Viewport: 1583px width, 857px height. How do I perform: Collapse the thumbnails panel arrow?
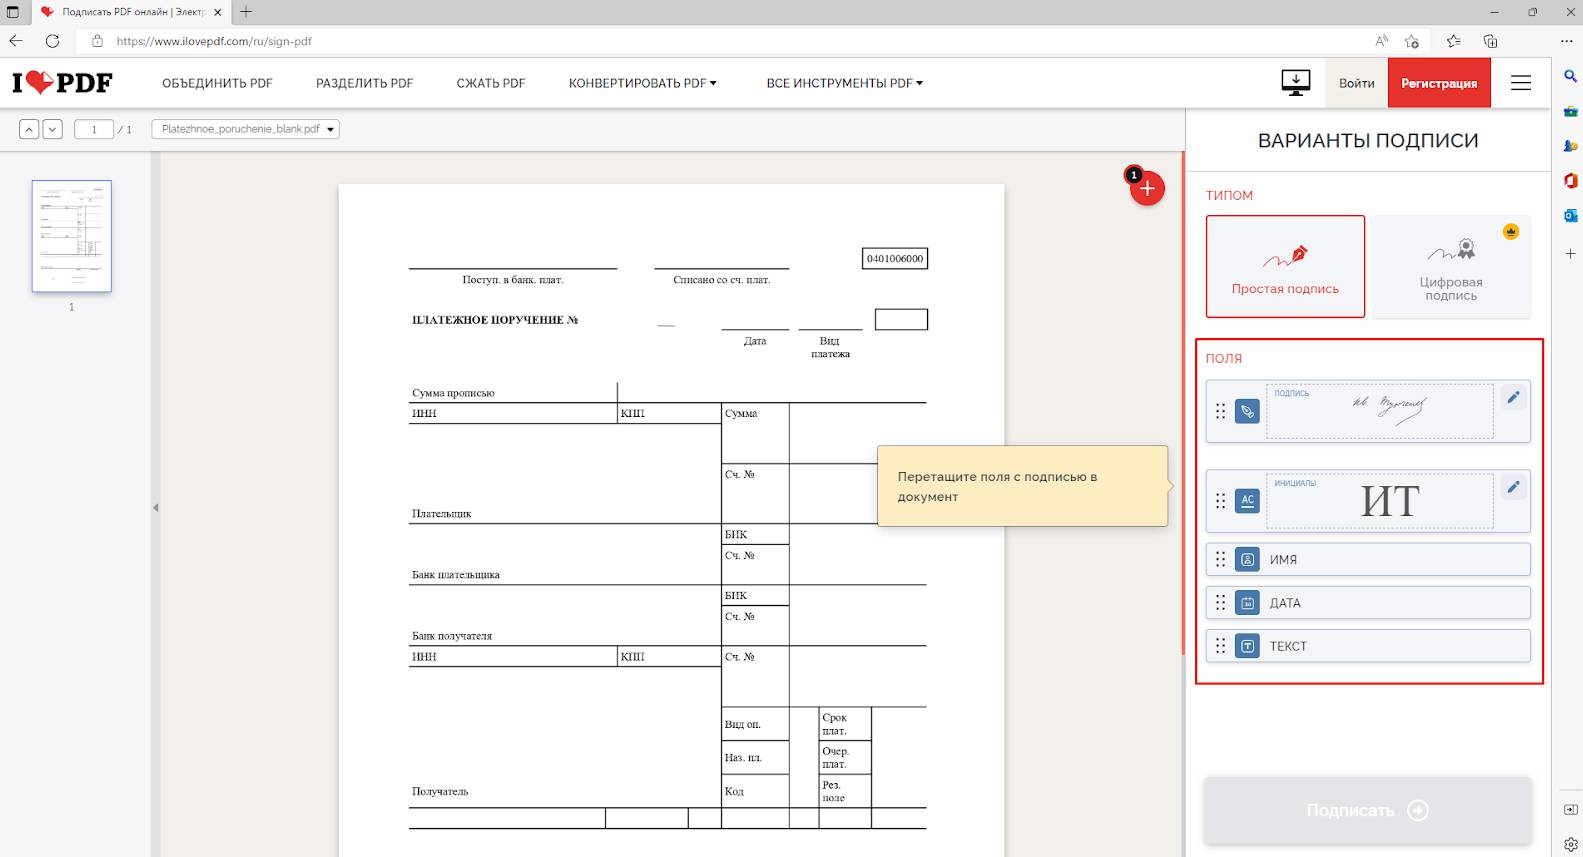tap(155, 508)
